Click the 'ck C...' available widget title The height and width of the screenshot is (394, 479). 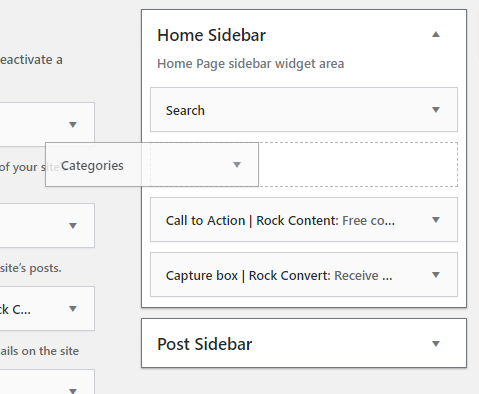coord(15,310)
